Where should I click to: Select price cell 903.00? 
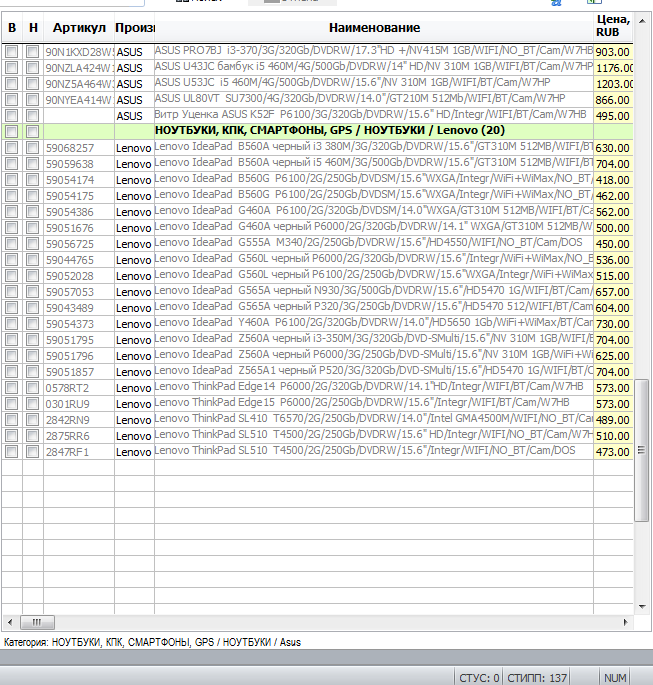coord(613,52)
